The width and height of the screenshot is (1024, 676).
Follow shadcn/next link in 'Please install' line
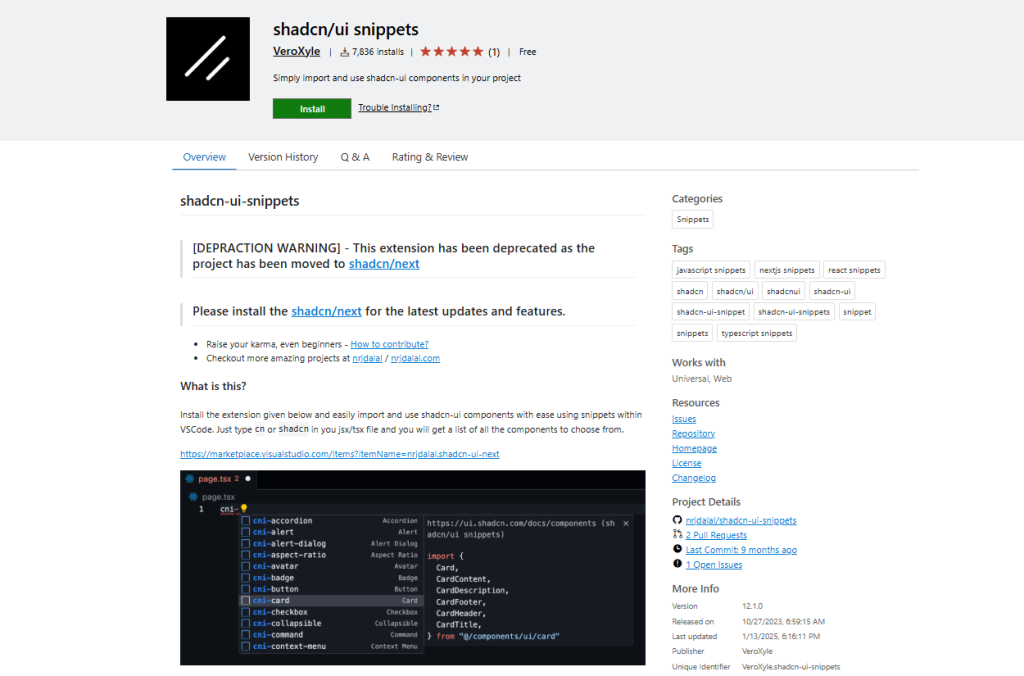coord(327,312)
